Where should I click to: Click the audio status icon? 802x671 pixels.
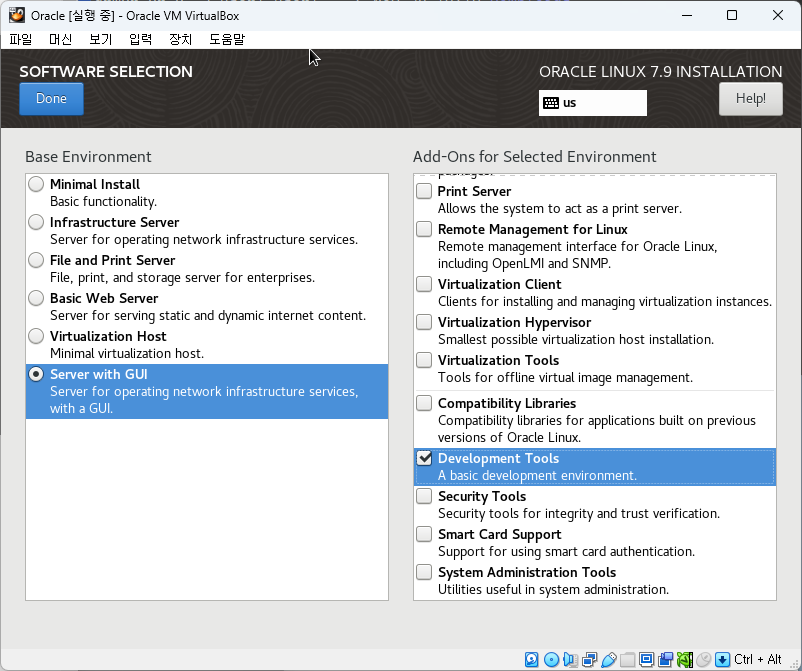pyautogui.click(x=570, y=659)
